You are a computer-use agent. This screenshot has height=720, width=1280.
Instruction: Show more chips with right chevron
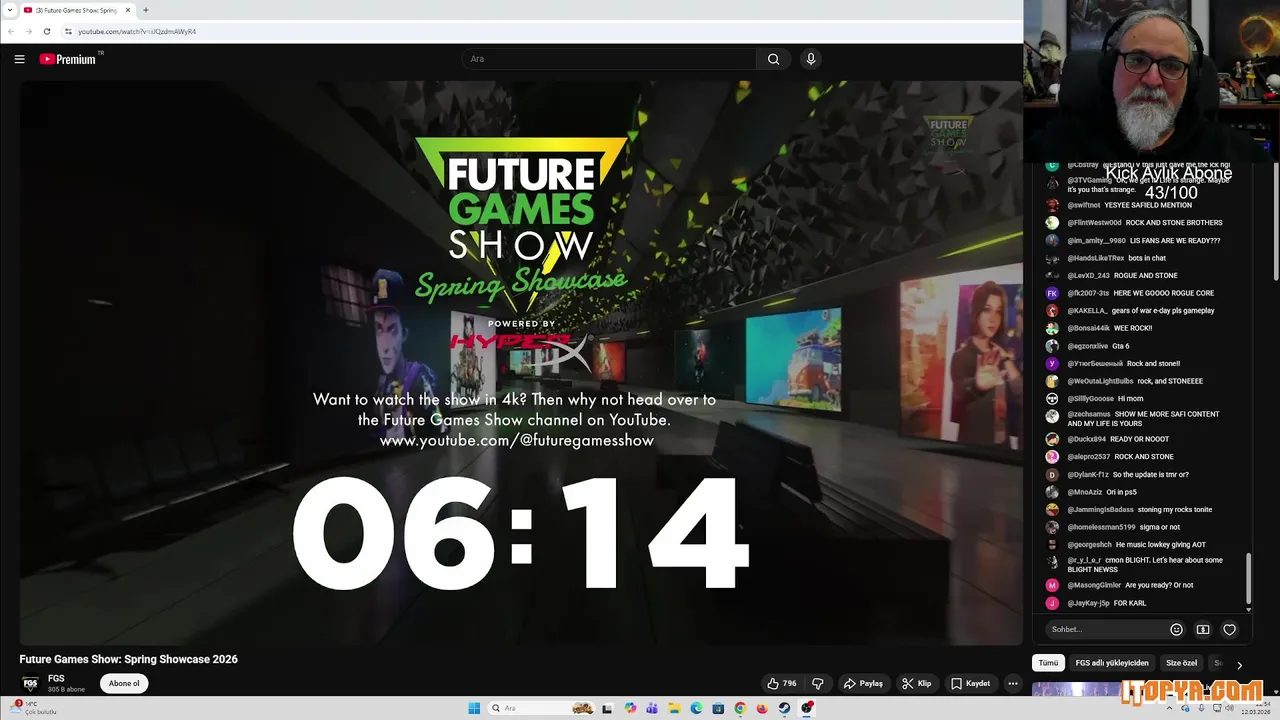(x=1239, y=665)
